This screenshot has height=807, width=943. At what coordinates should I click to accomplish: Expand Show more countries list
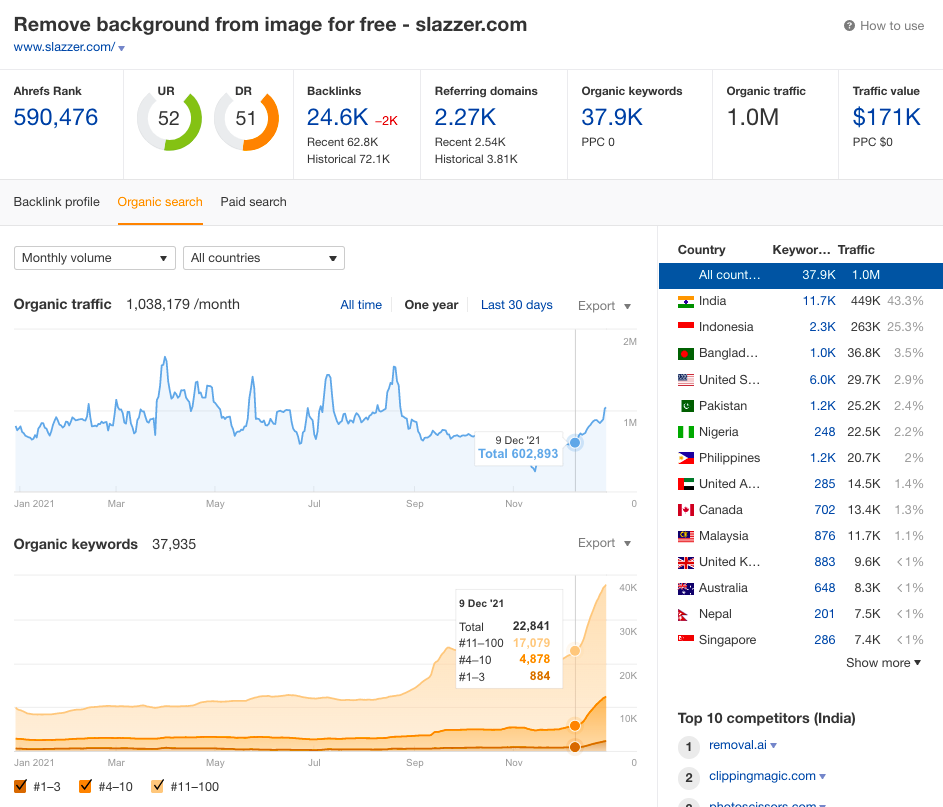tap(883, 663)
